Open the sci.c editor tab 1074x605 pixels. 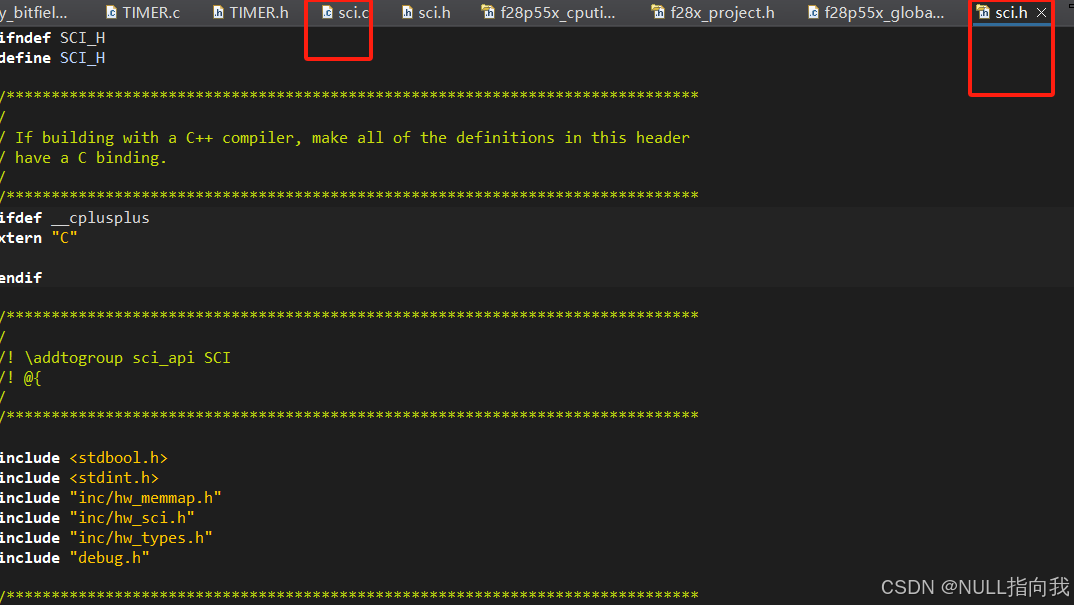coord(346,12)
